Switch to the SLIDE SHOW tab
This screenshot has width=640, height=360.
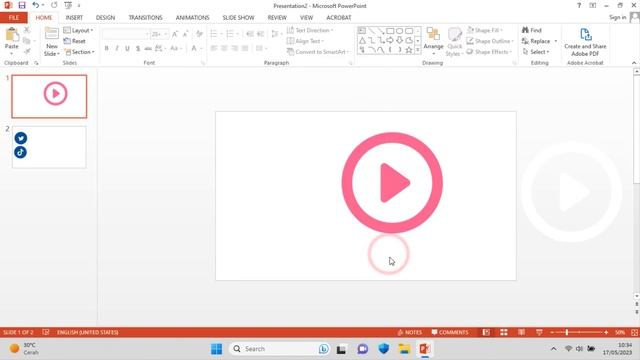click(x=238, y=18)
